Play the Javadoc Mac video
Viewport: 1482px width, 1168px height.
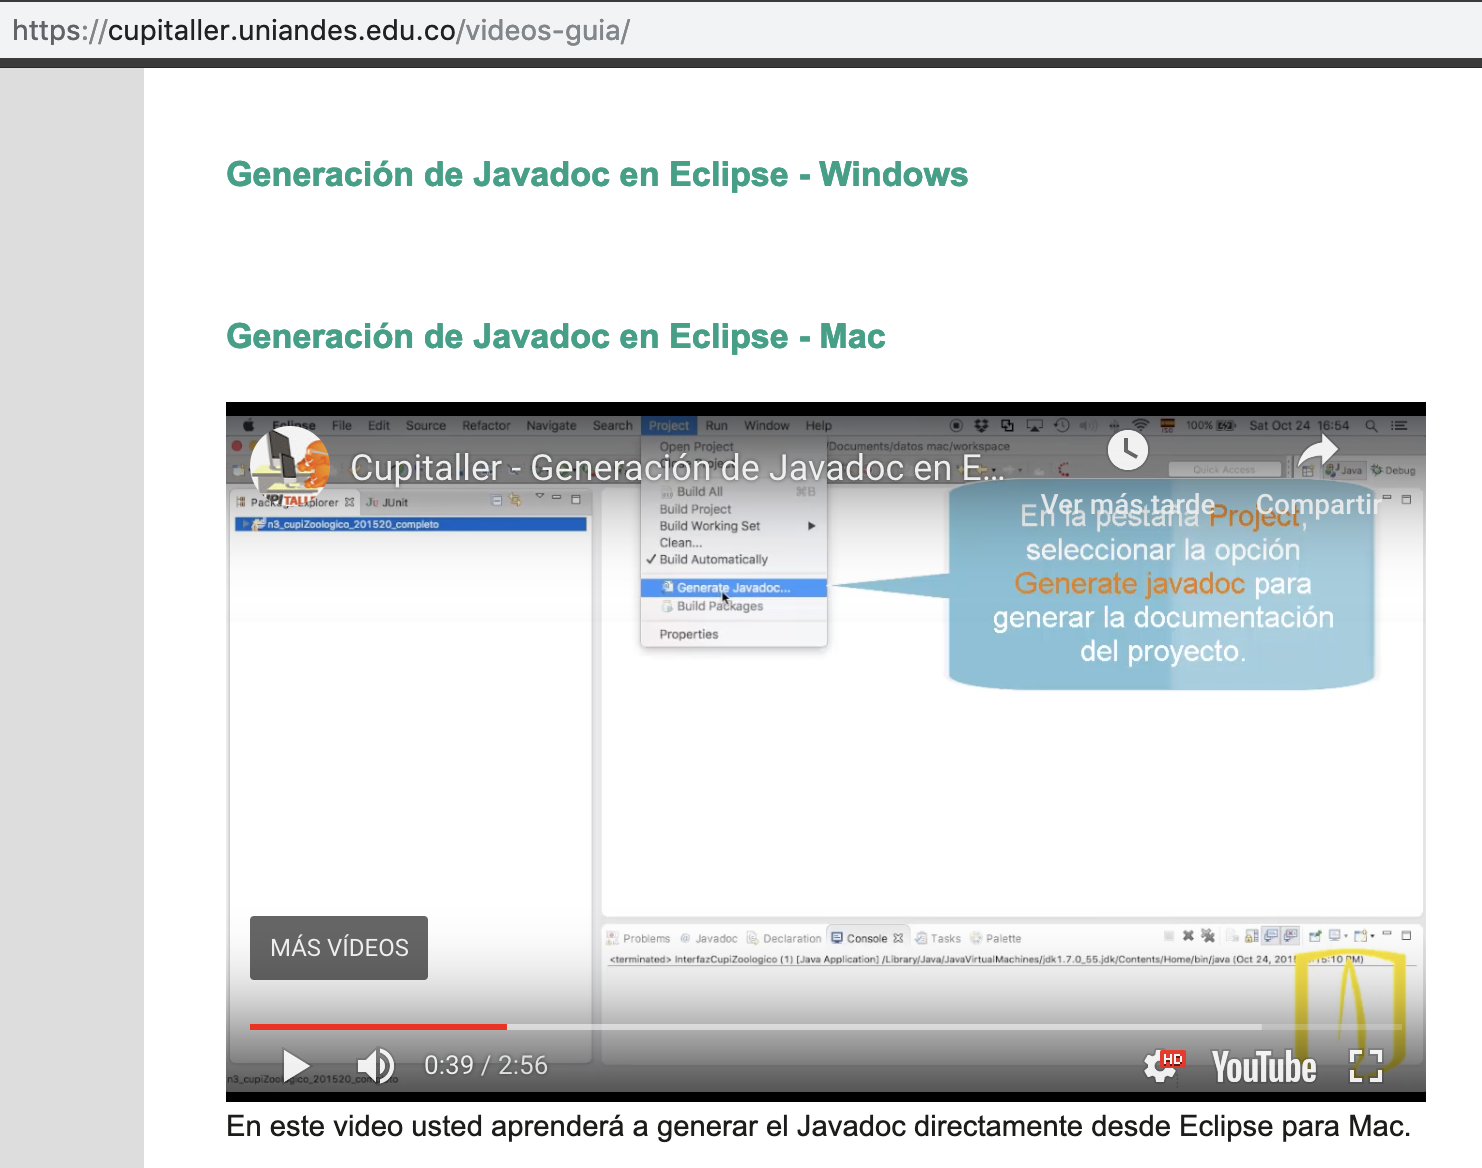point(296,1066)
